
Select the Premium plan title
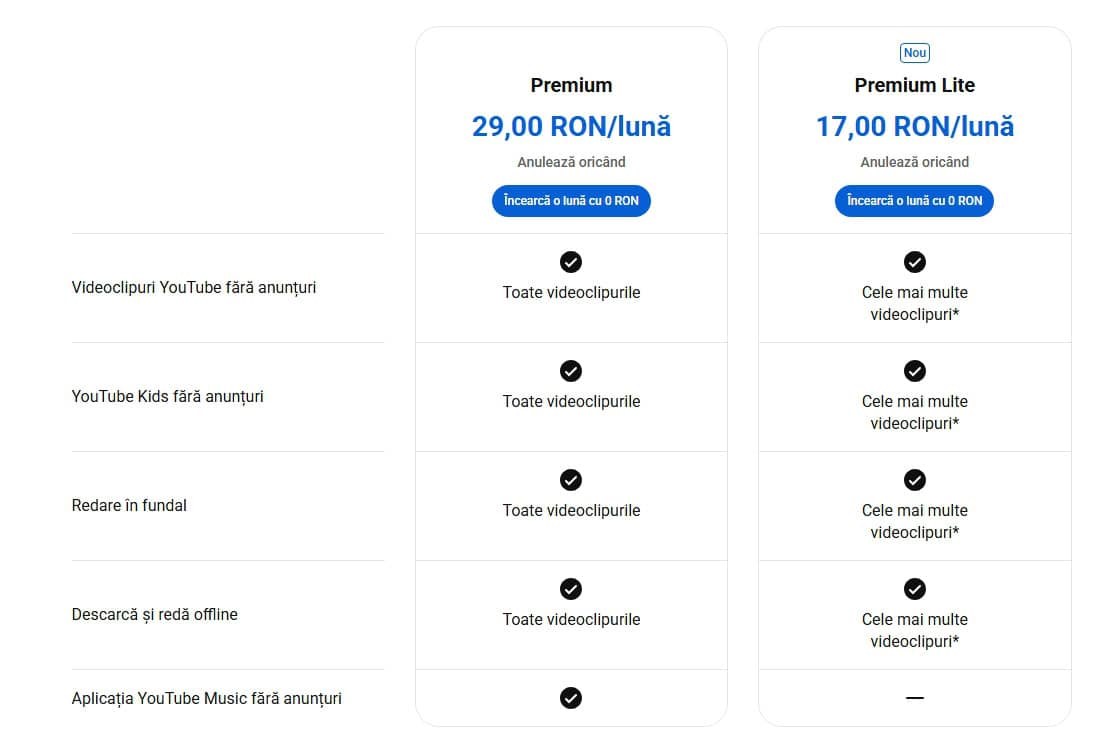tap(571, 85)
